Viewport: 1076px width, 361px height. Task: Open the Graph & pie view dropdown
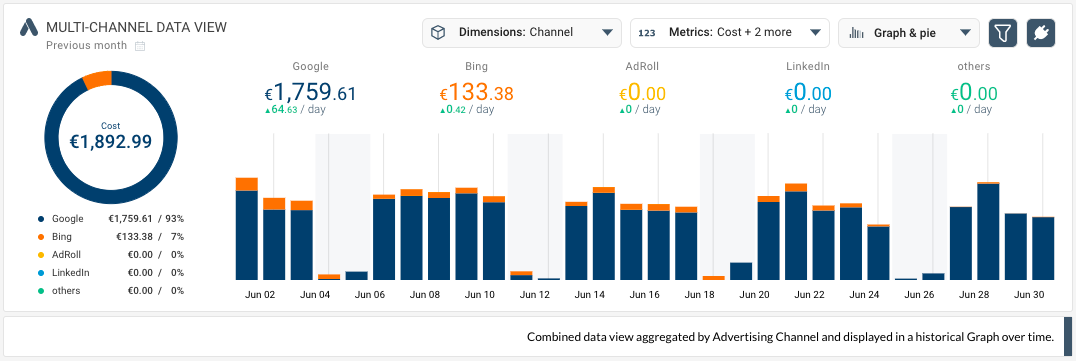pos(909,32)
